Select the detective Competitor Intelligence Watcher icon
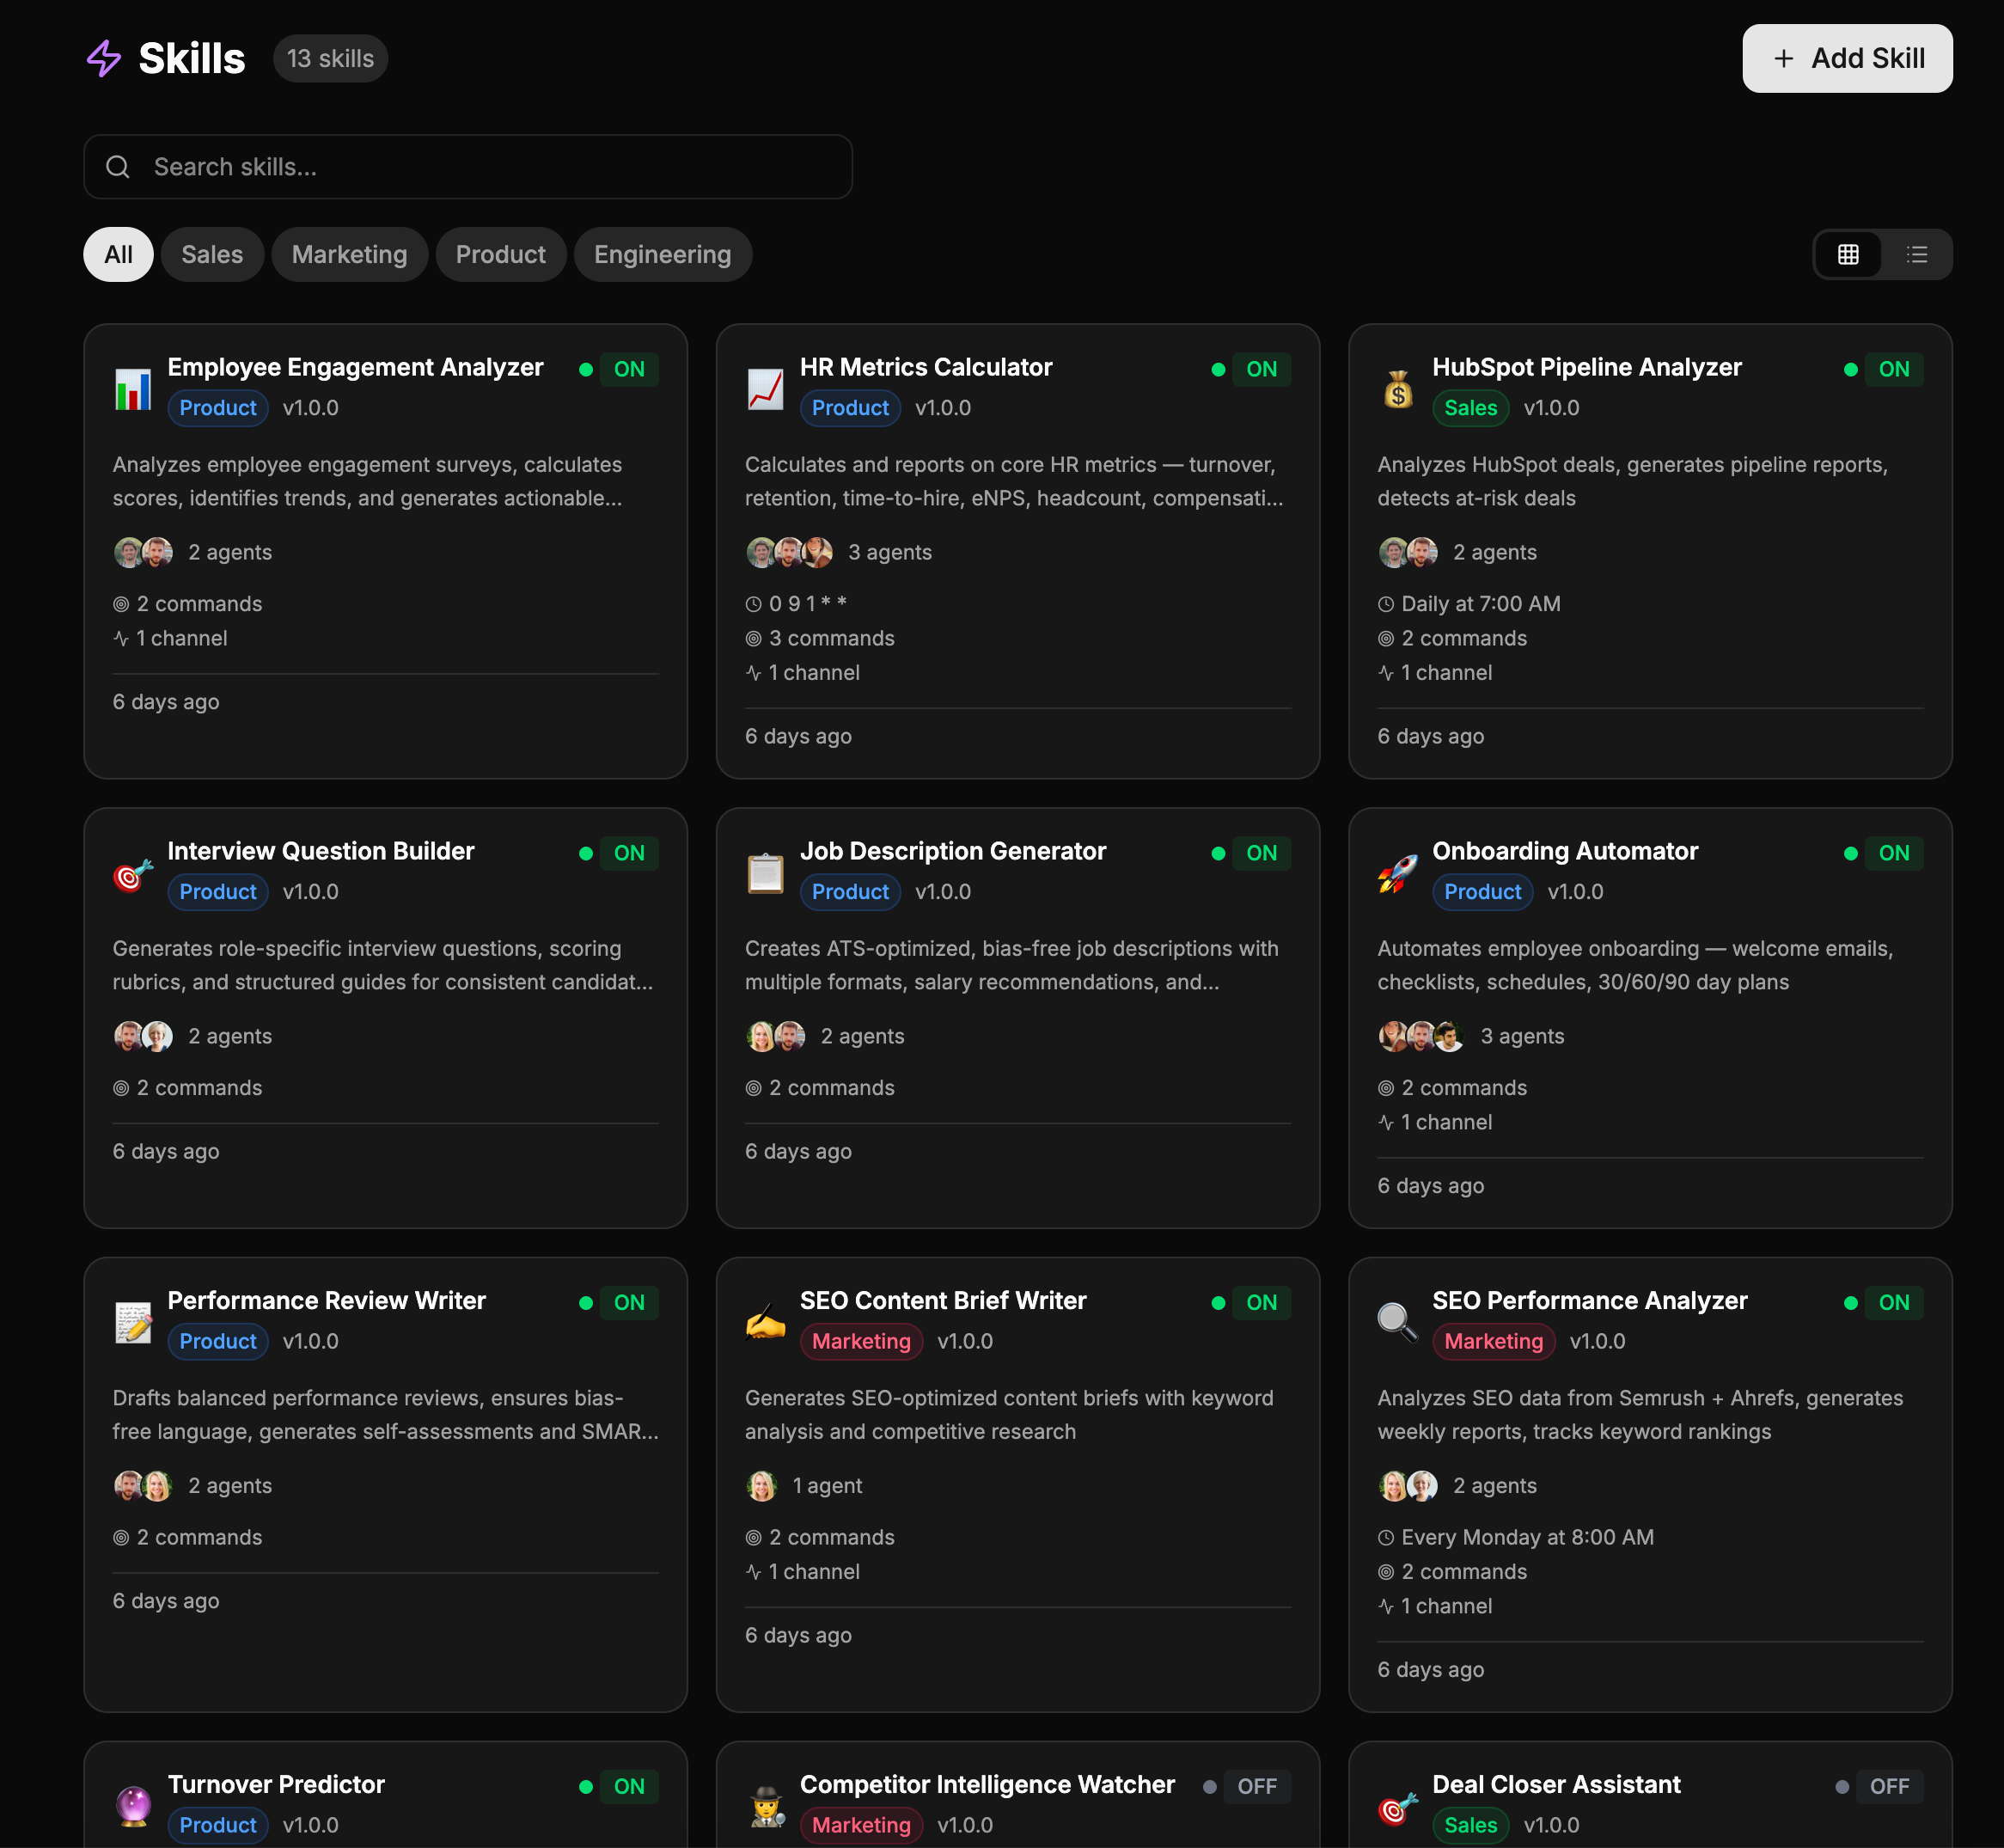This screenshot has width=2004, height=1848. [x=765, y=1806]
